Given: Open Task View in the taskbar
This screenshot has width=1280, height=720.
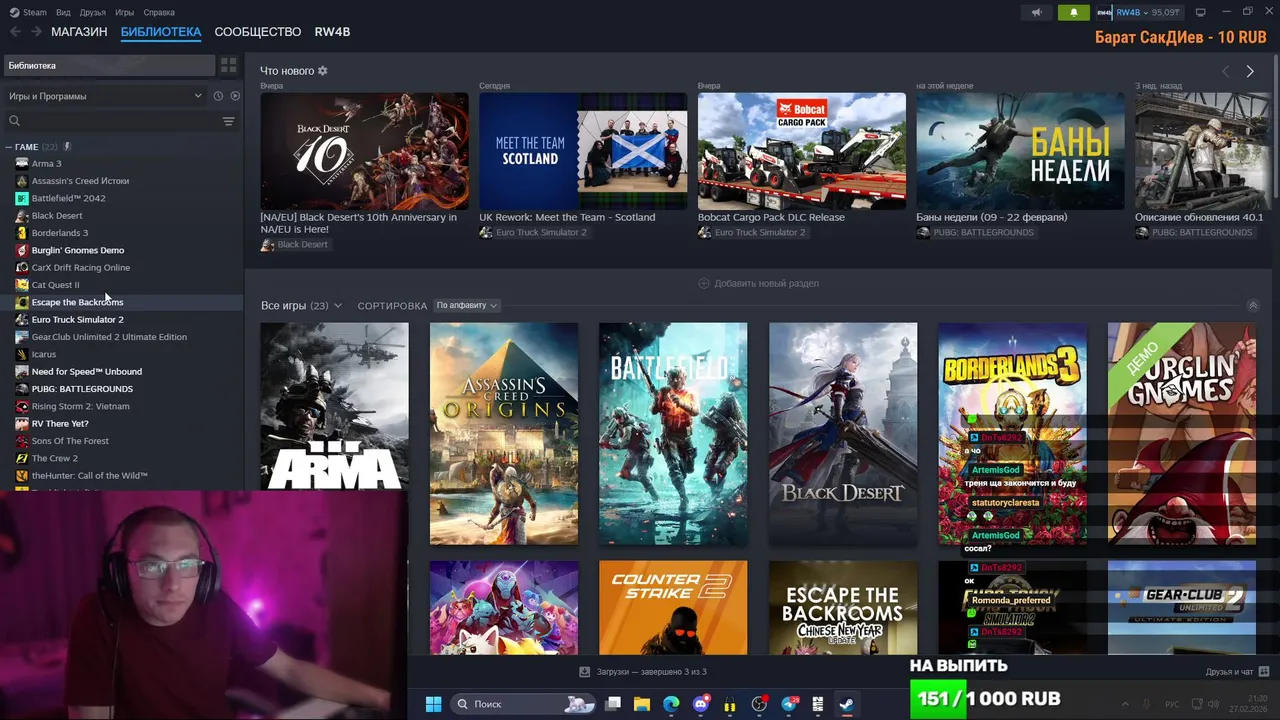Looking at the screenshot, I should coord(613,704).
